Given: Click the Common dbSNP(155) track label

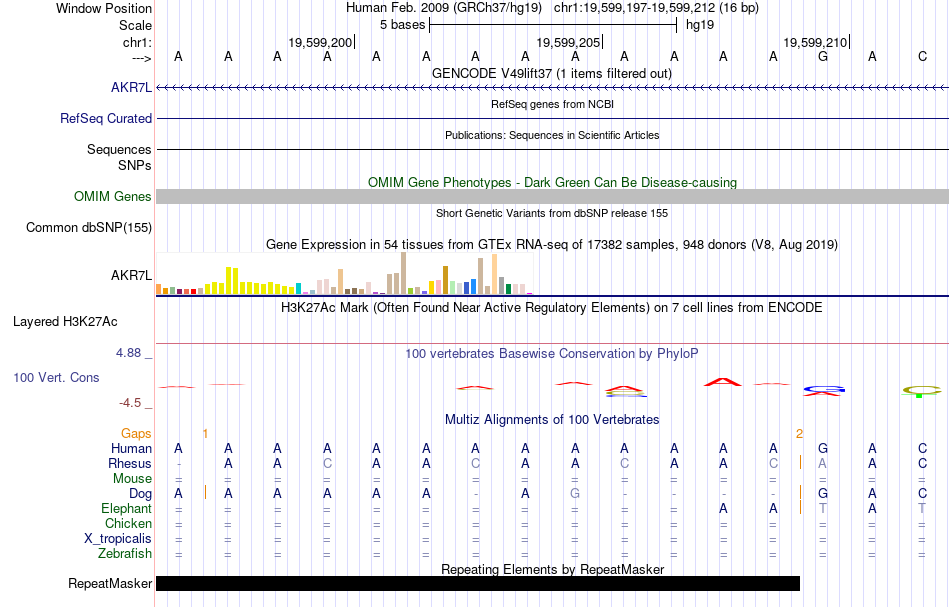Looking at the screenshot, I should [89, 227].
